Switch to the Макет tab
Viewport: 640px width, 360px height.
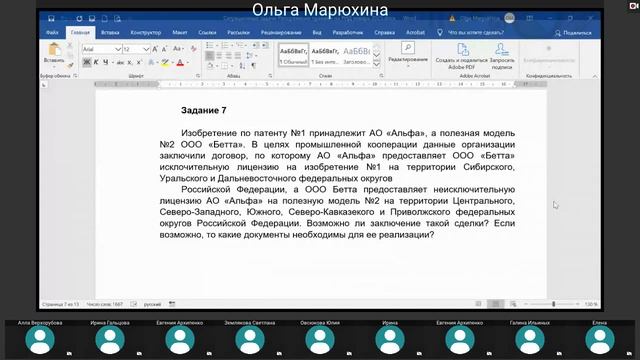tap(180, 32)
